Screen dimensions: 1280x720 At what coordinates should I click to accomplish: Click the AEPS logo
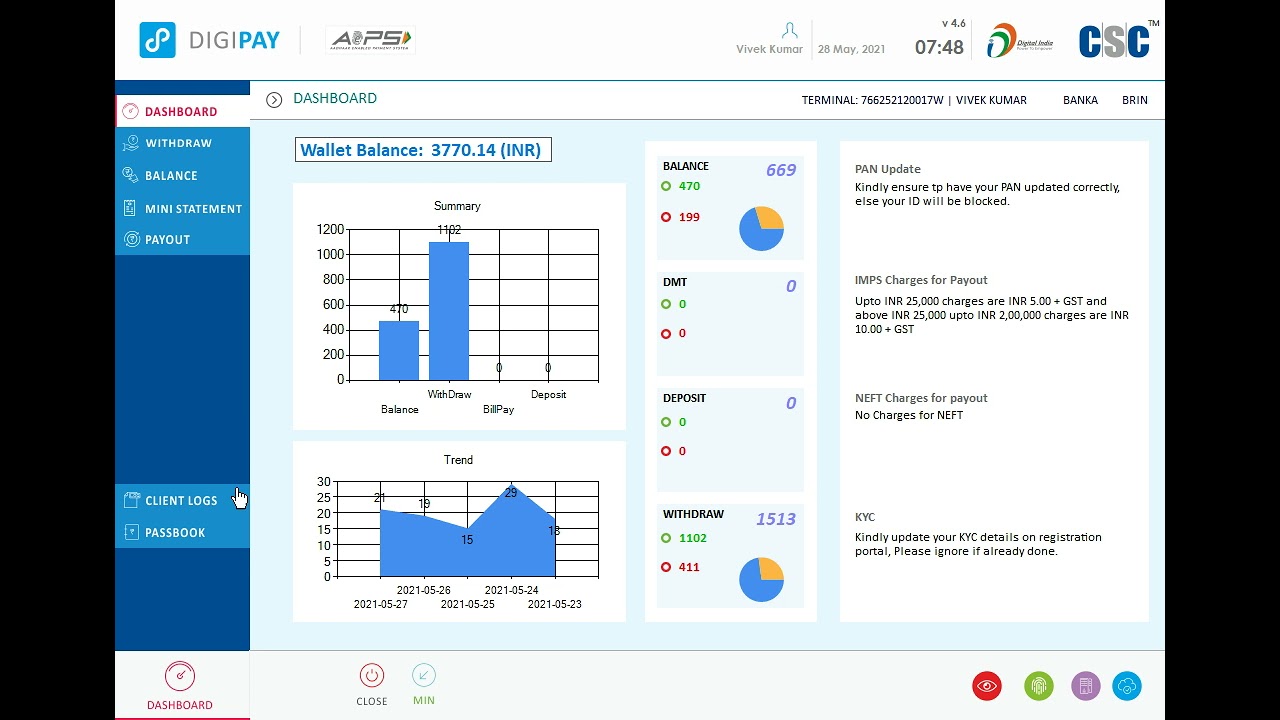370,40
